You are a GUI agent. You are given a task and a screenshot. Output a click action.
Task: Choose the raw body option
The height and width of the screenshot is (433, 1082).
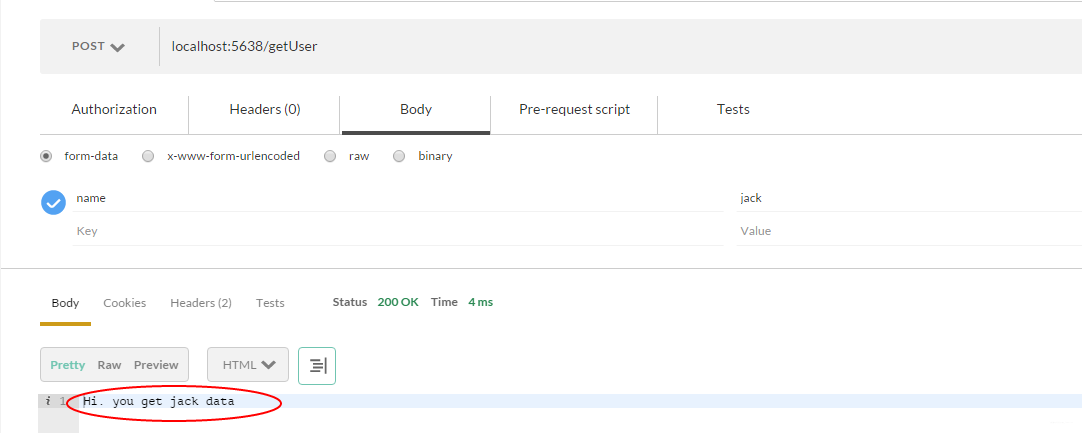[330, 156]
